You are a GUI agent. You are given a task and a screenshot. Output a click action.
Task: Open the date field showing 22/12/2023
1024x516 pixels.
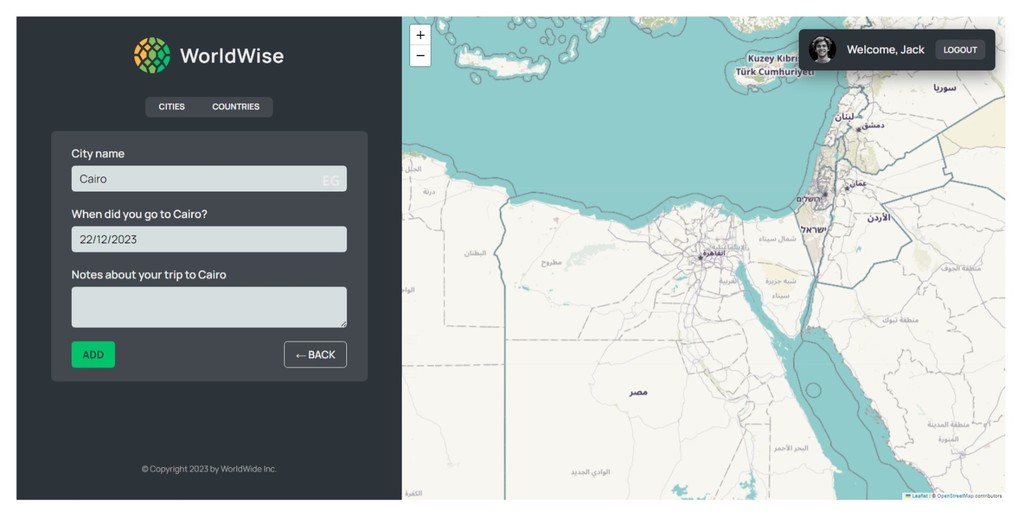click(x=209, y=240)
